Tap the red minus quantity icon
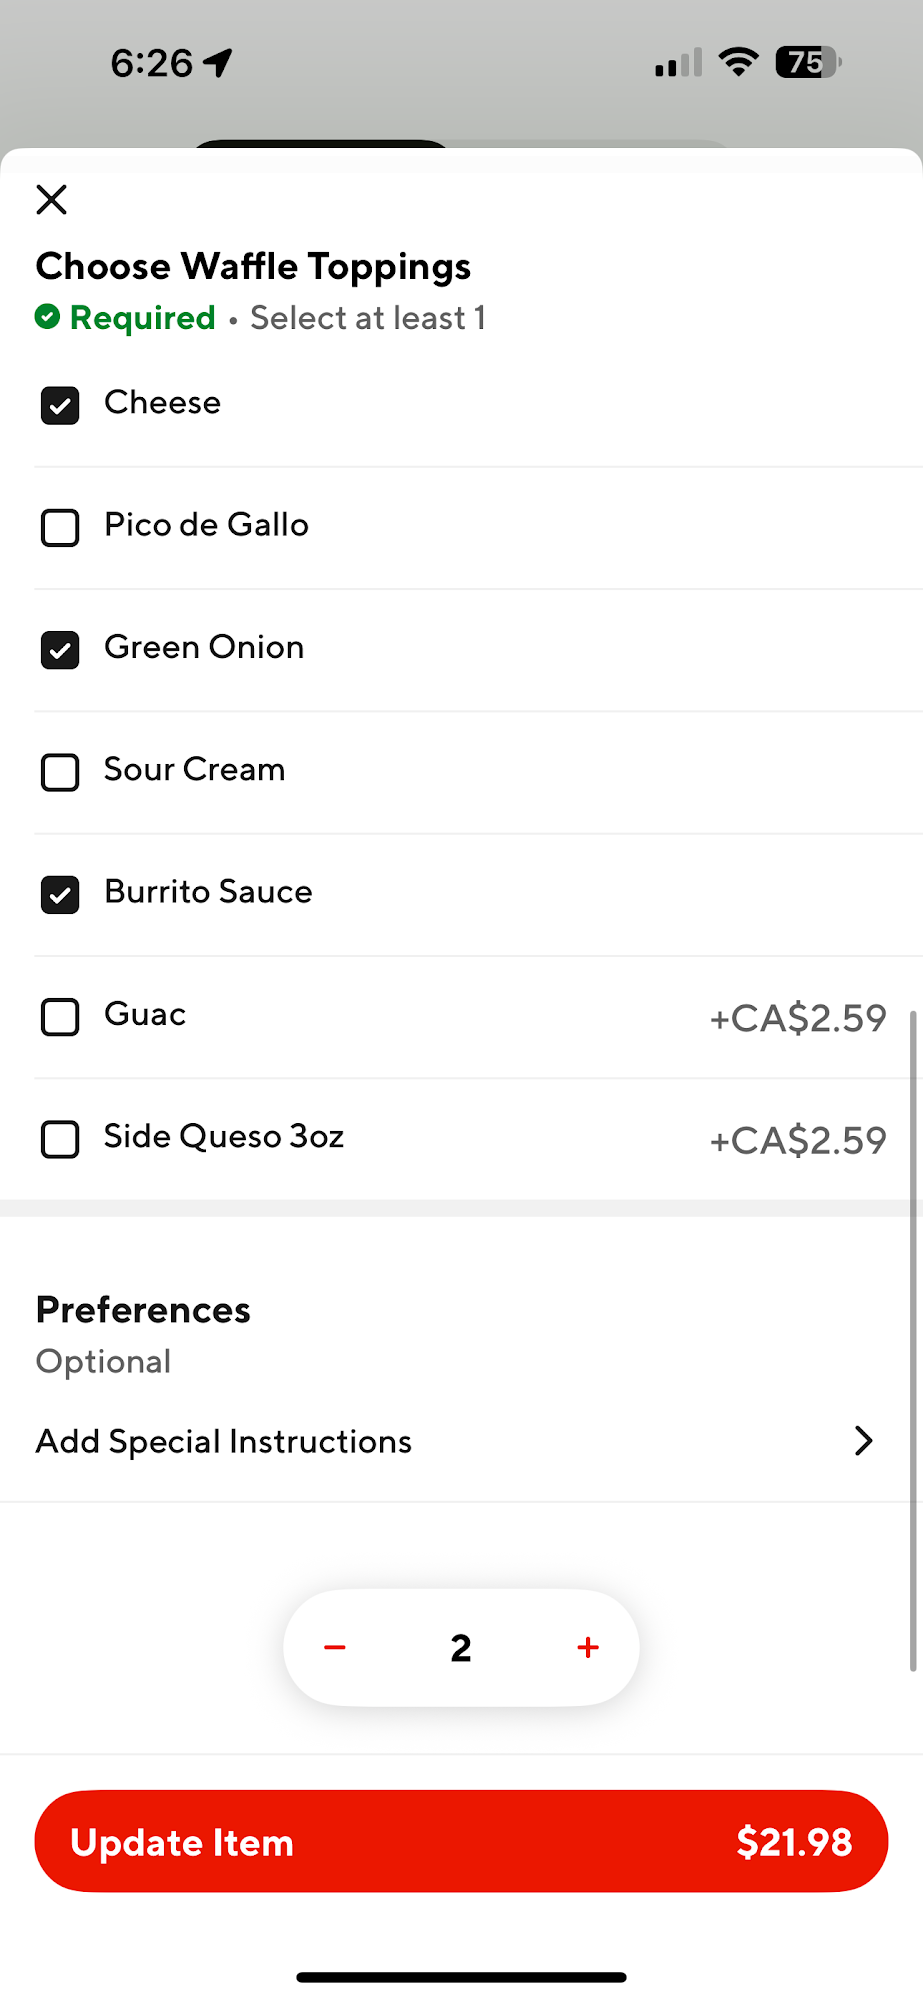The width and height of the screenshot is (923, 2000). [335, 1647]
